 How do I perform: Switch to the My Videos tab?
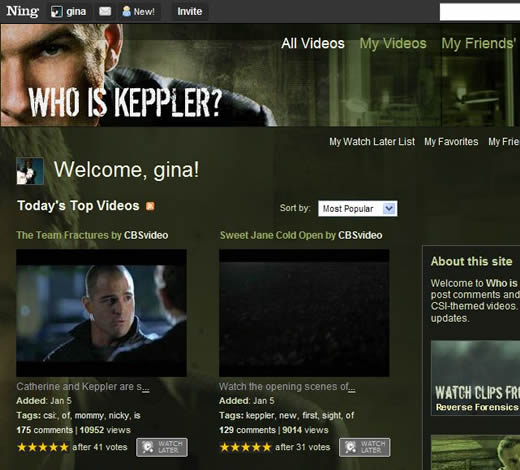click(x=393, y=43)
